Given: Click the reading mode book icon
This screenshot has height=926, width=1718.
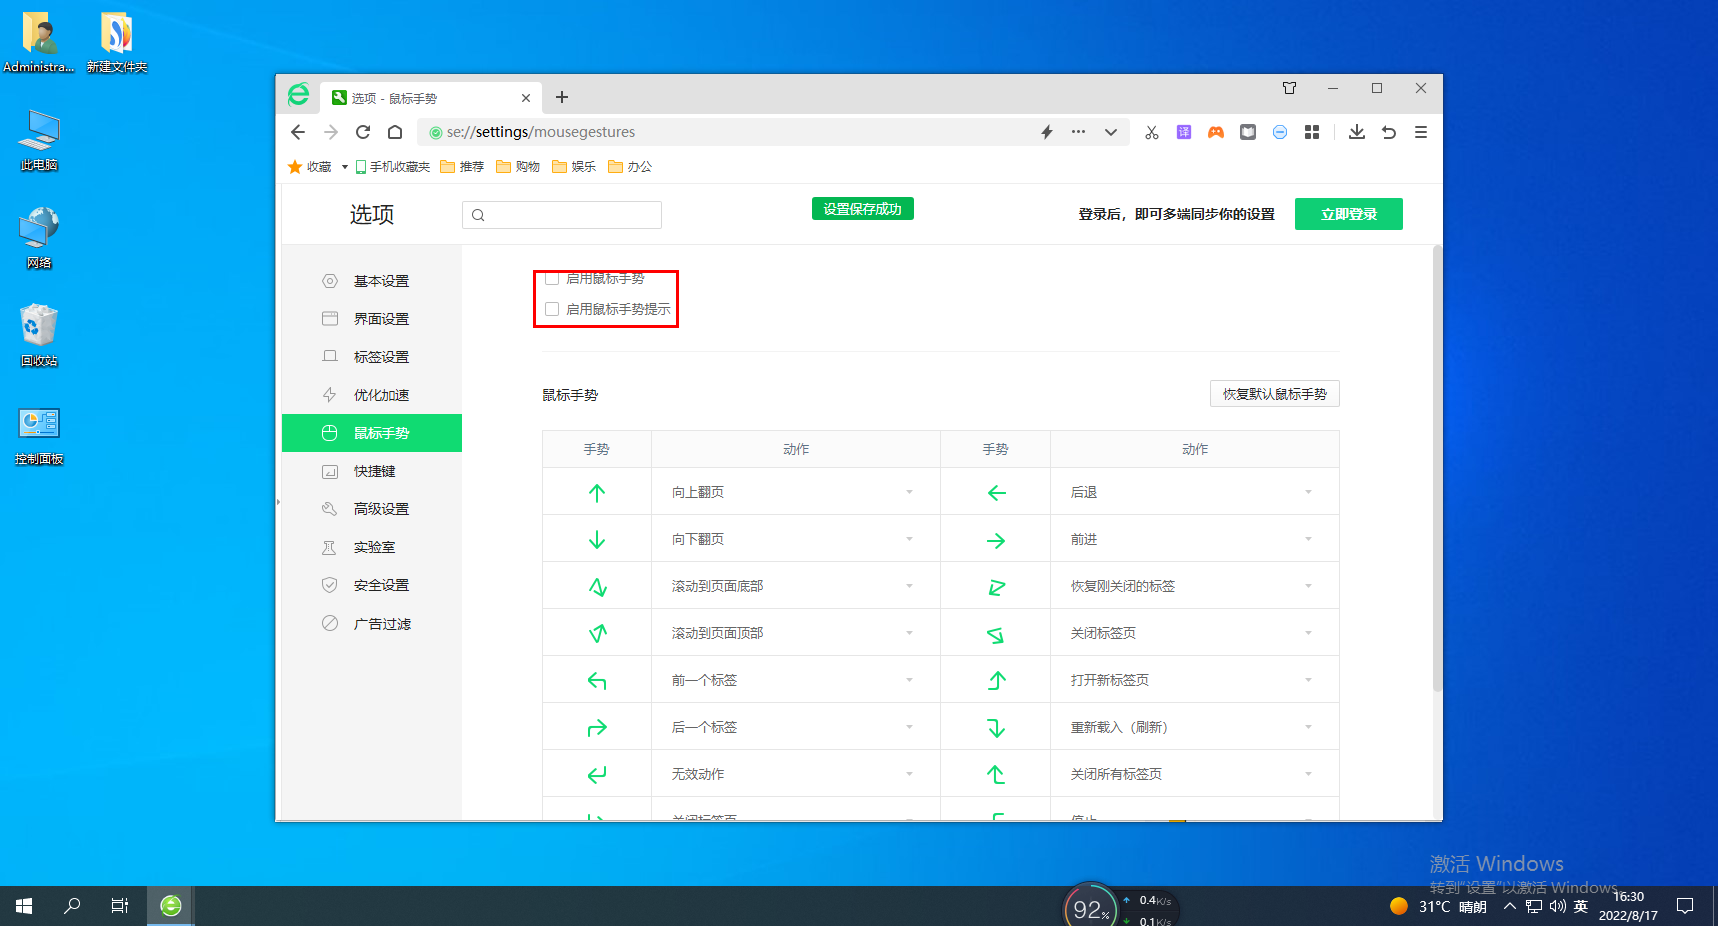Looking at the screenshot, I should pos(1248,132).
